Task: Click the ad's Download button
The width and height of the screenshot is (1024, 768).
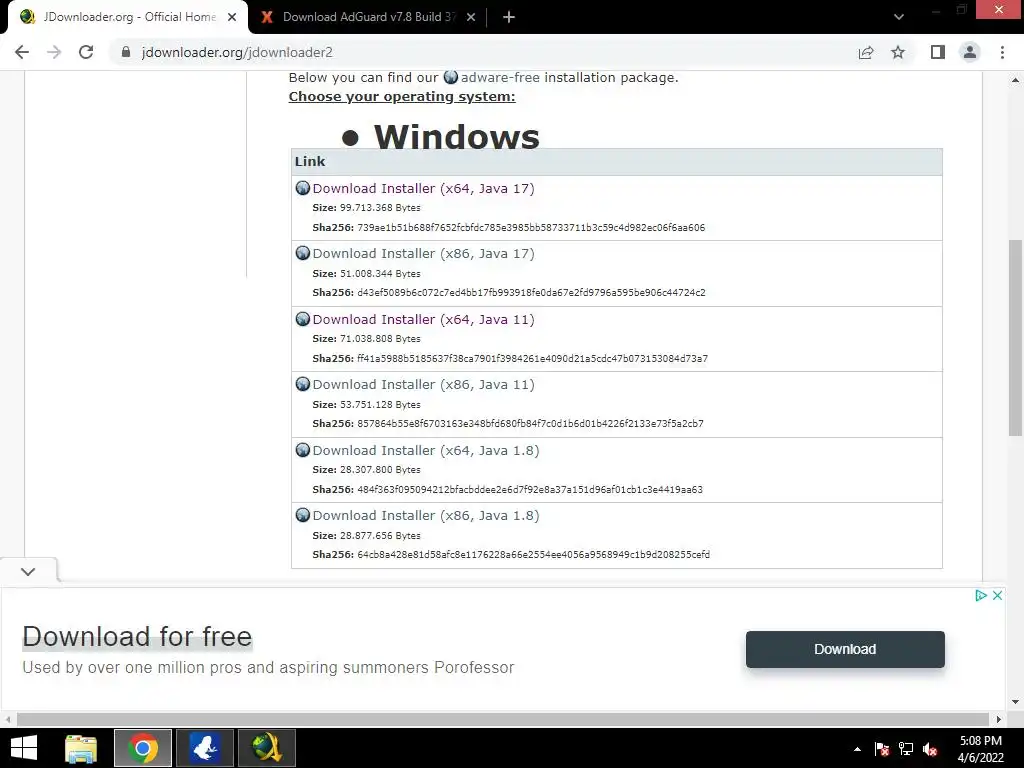Action: click(x=845, y=649)
